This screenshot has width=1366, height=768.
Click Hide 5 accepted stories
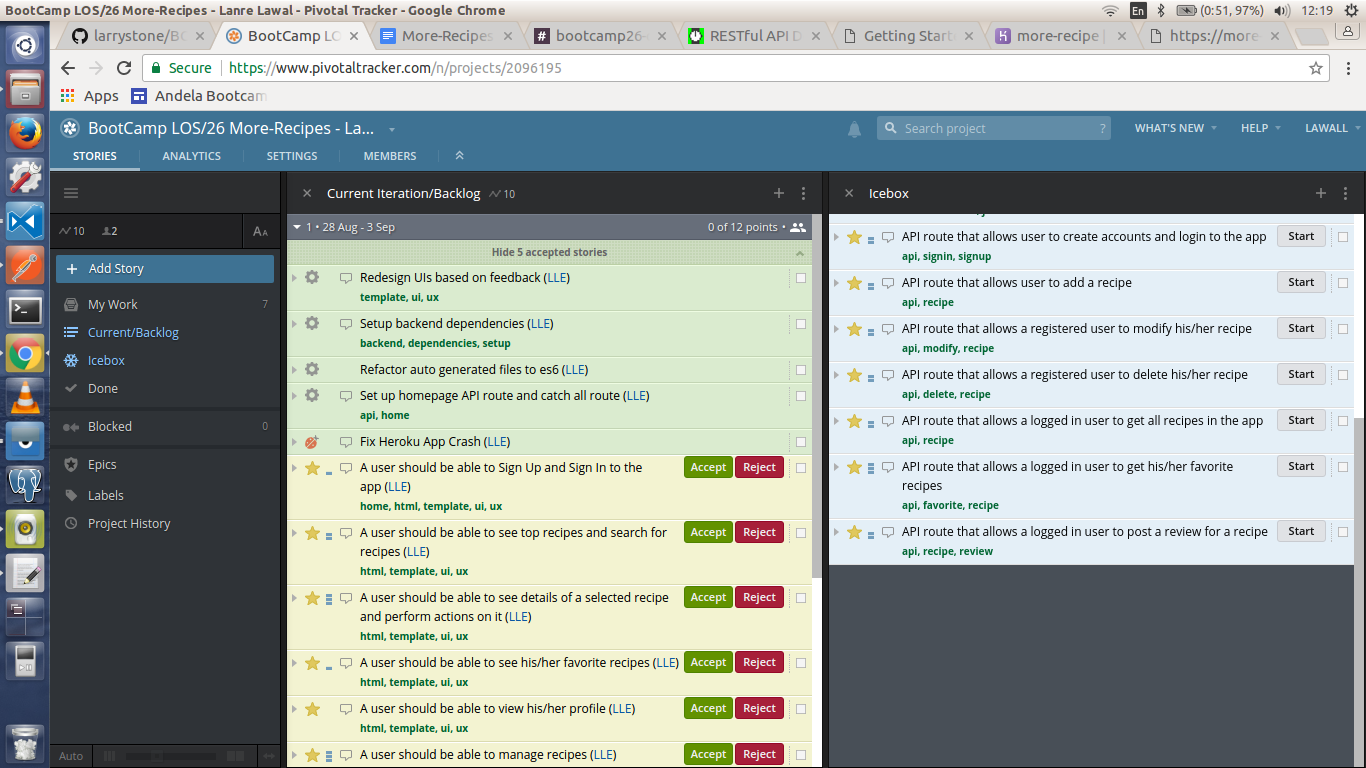(549, 252)
